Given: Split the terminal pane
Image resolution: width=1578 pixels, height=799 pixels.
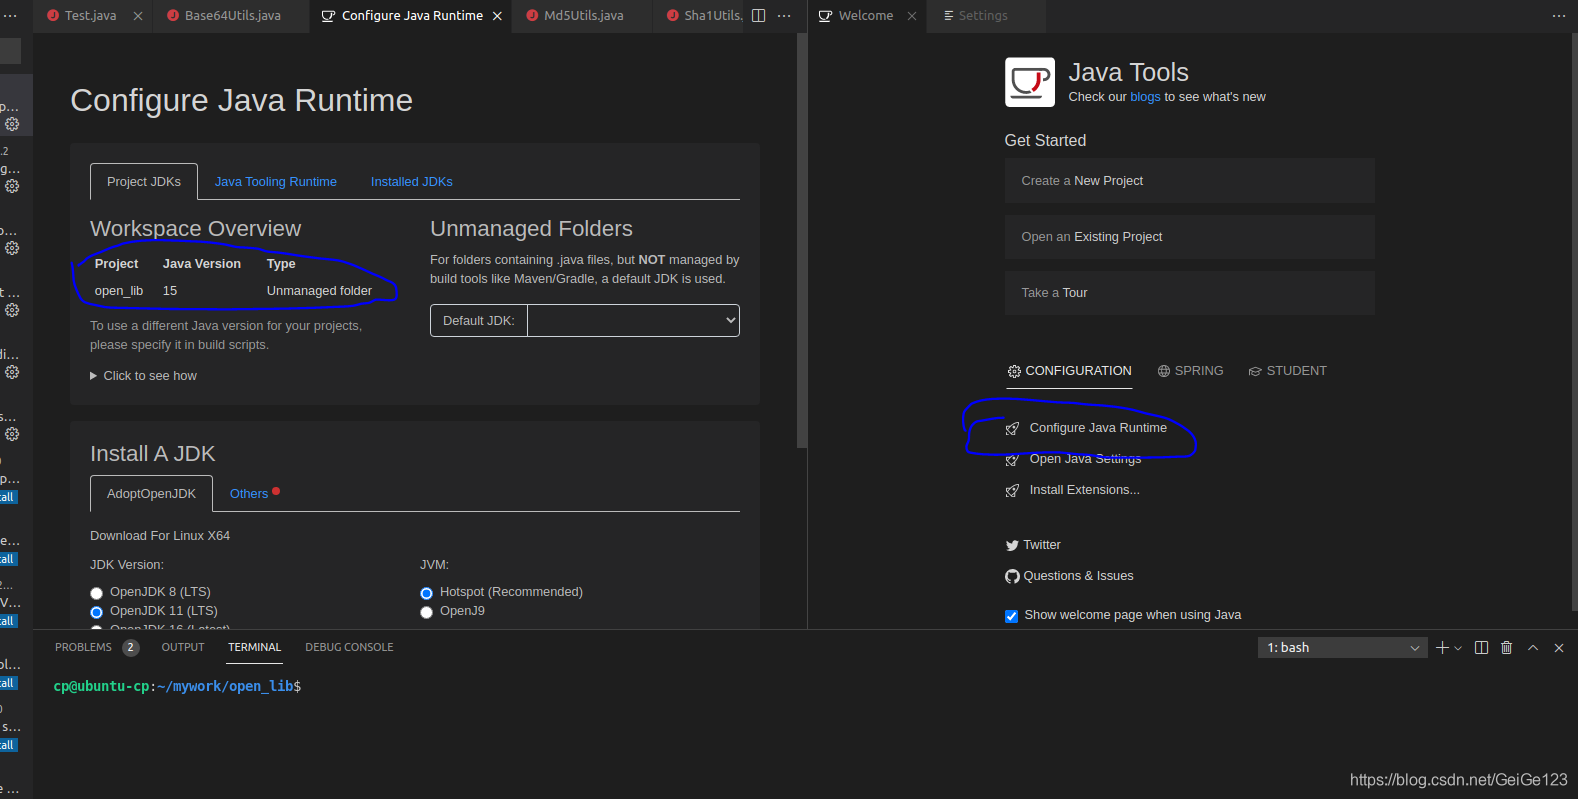Looking at the screenshot, I should (x=1481, y=648).
